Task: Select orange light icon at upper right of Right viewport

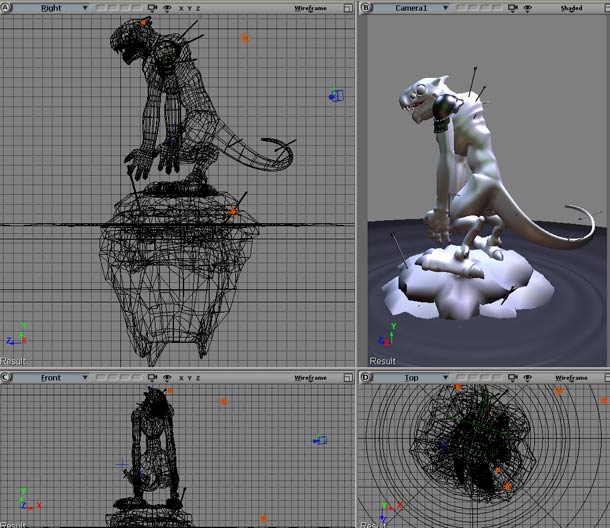Action: point(245,38)
